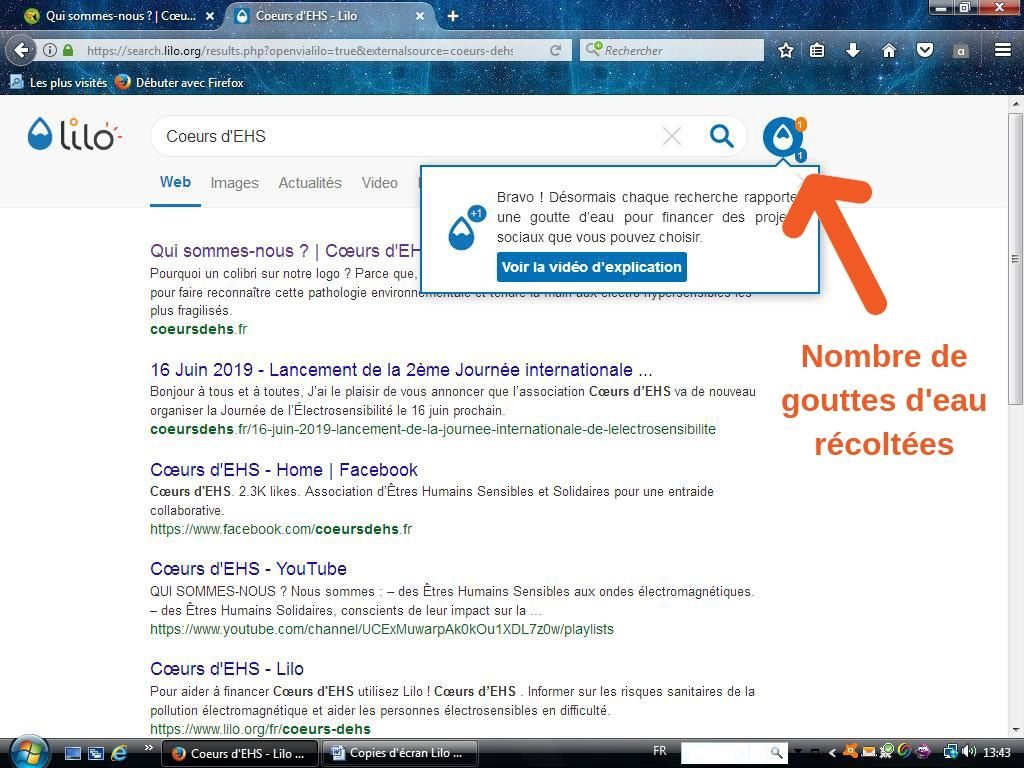This screenshot has height=768, width=1024.
Task: Click the magnifier in the taskbar search box
Action: point(775,753)
